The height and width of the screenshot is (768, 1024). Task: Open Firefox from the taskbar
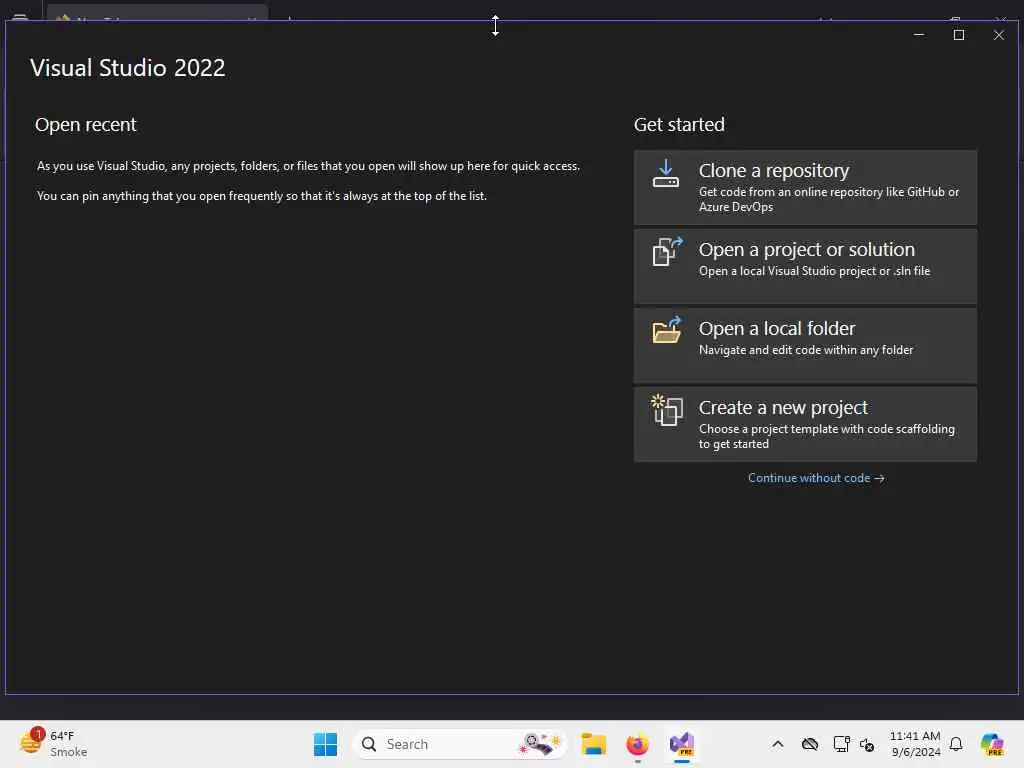(637, 744)
